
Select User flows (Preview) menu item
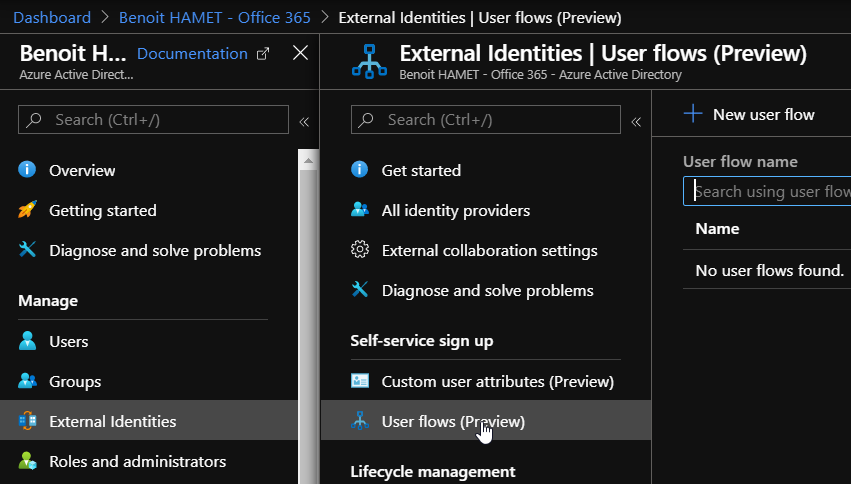[453, 421]
